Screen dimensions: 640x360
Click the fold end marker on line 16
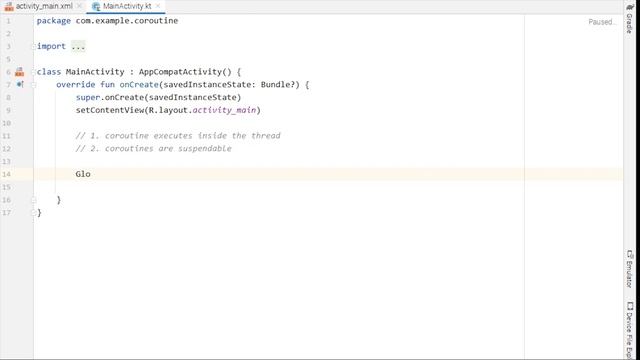34,200
